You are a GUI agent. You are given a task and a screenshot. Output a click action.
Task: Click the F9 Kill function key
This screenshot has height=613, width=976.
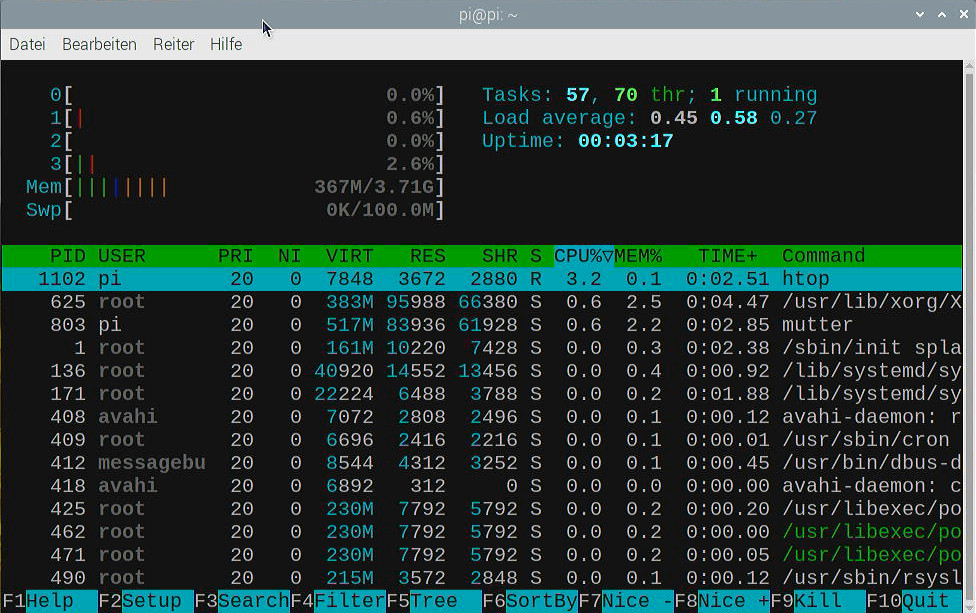(818, 601)
